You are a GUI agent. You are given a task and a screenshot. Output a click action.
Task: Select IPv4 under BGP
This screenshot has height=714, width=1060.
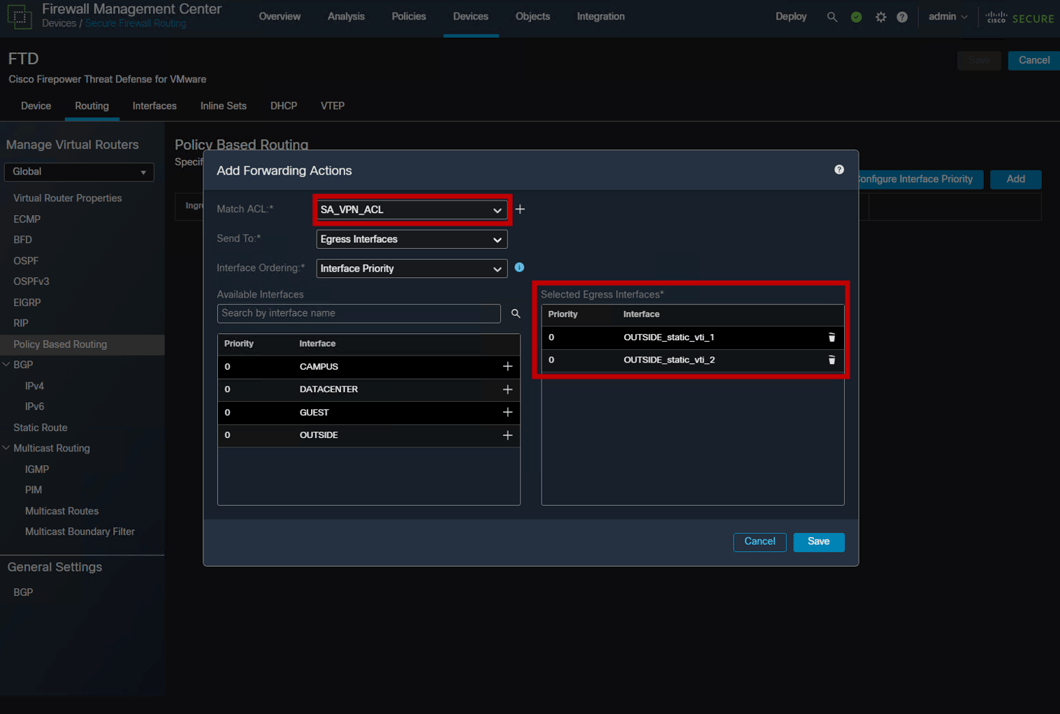(34, 386)
